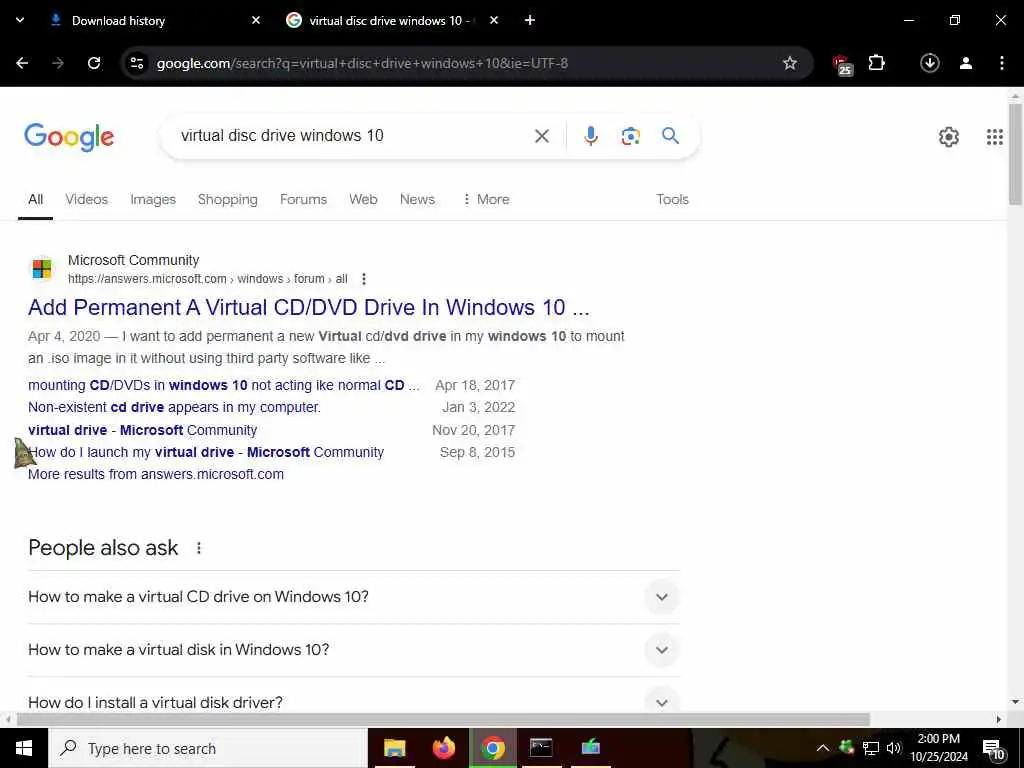
Task: Open Add Permanent A Virtual CD/DVD Drive result
Action: point(309,307)
